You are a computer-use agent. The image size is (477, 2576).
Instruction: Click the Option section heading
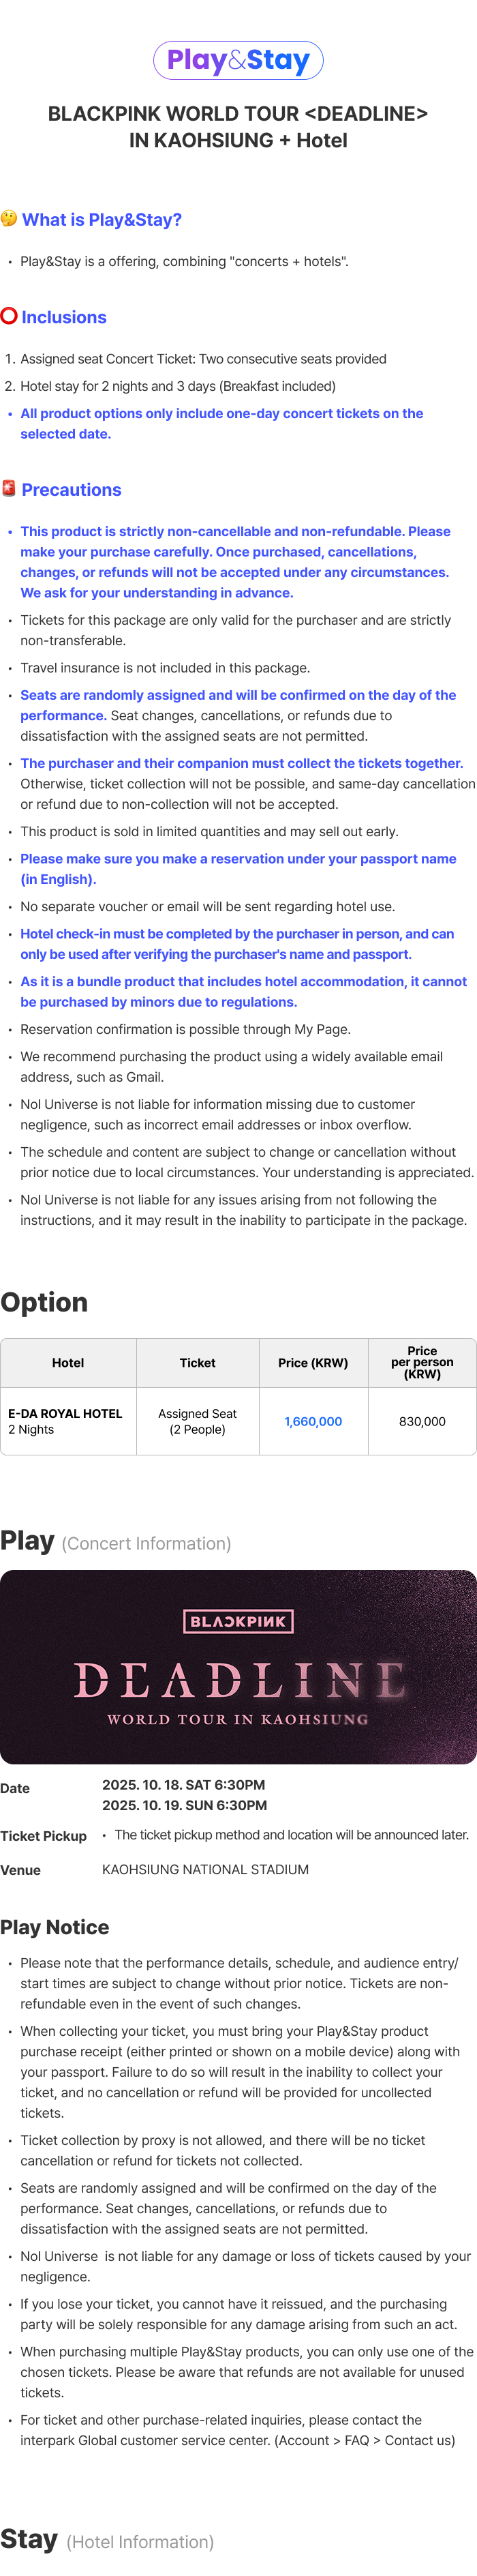[44, 1302]
